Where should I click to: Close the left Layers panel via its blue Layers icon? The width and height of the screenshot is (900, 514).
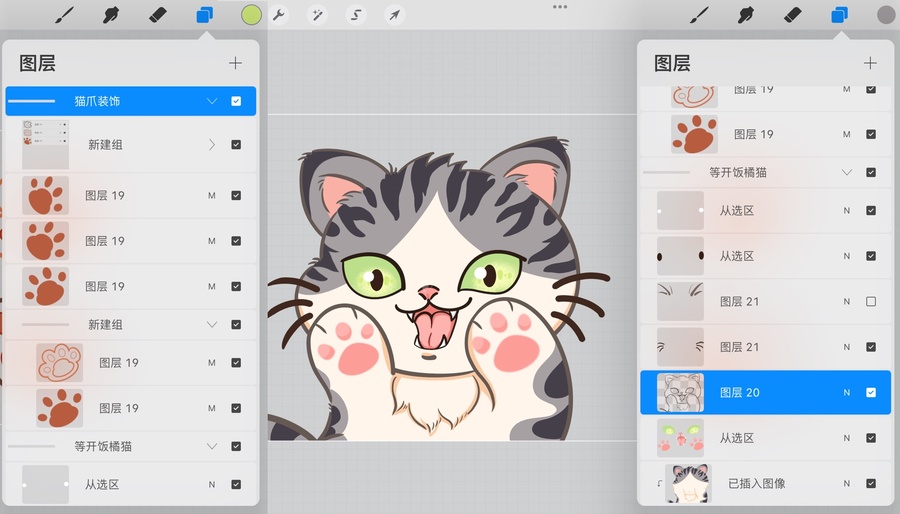click(x=204, y=15)
